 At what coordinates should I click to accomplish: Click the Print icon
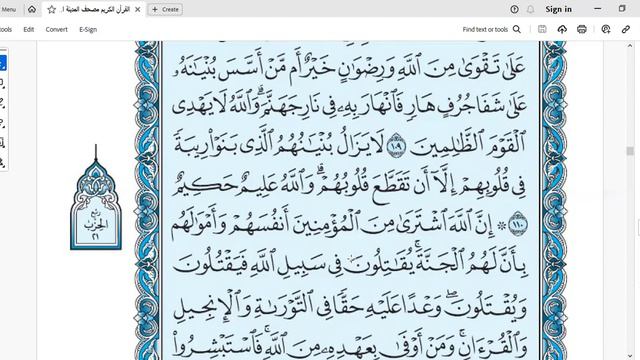[582, 29]
